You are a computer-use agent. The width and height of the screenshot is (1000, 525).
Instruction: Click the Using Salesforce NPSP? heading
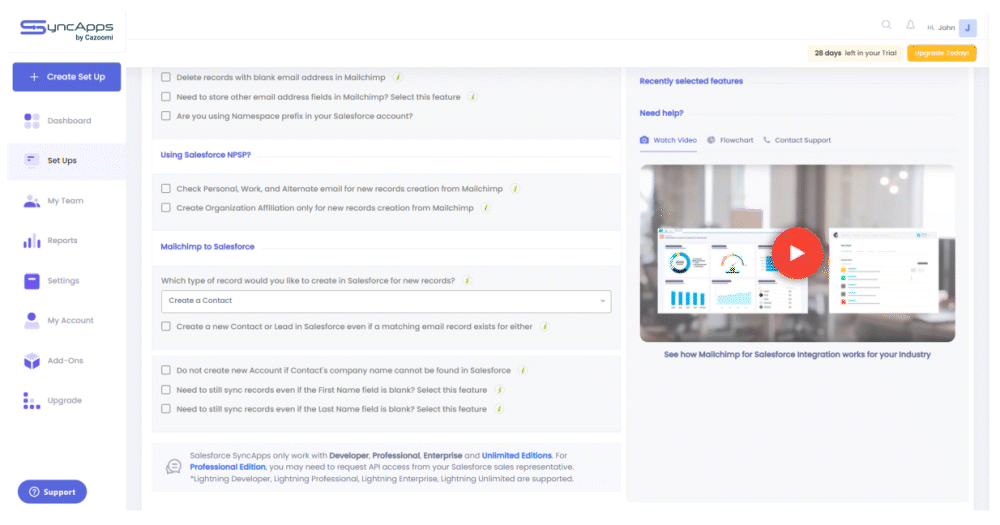205,155
